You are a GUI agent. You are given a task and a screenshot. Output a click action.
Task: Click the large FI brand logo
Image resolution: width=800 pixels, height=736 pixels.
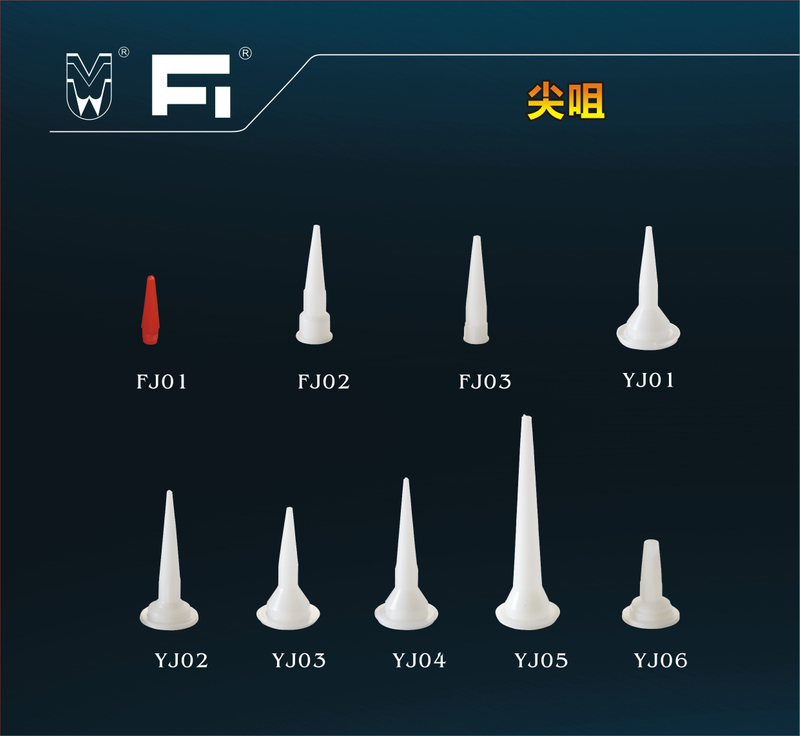191,86
